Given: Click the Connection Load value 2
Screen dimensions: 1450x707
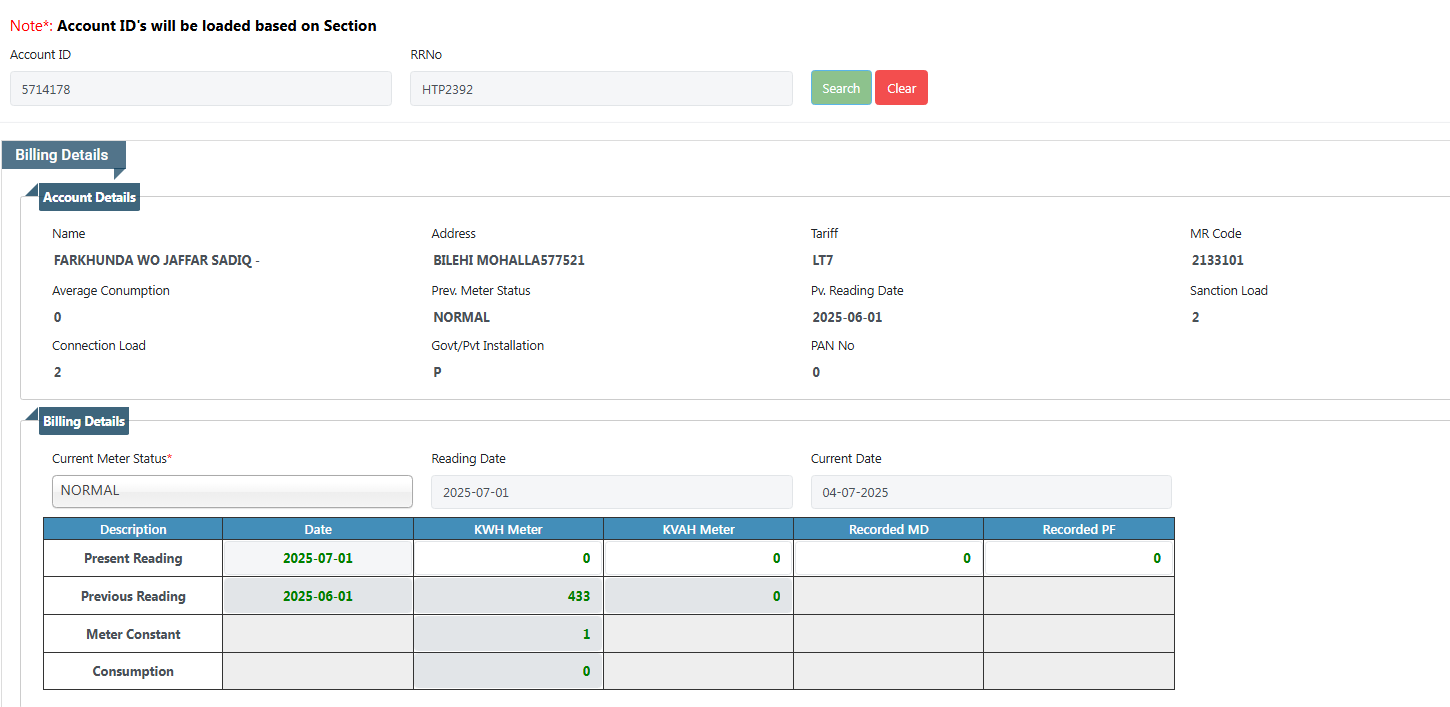Looking at the screenshot, I should [x=58, y=372].
